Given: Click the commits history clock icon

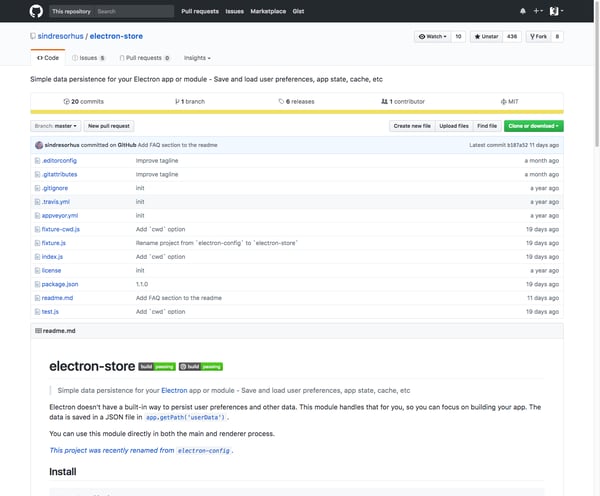Looking at the screenshot, I should click(x=67, y=101).
